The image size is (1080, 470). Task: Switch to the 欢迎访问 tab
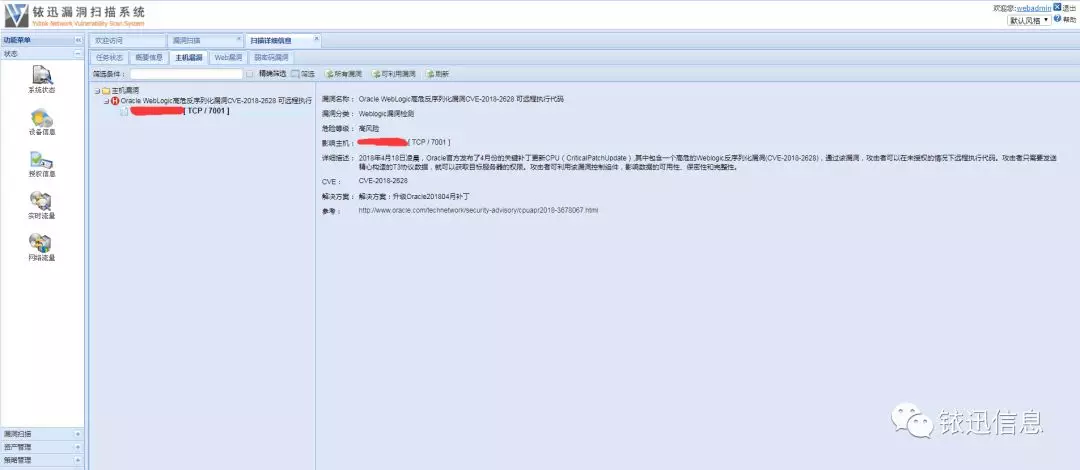pos(128,41)
